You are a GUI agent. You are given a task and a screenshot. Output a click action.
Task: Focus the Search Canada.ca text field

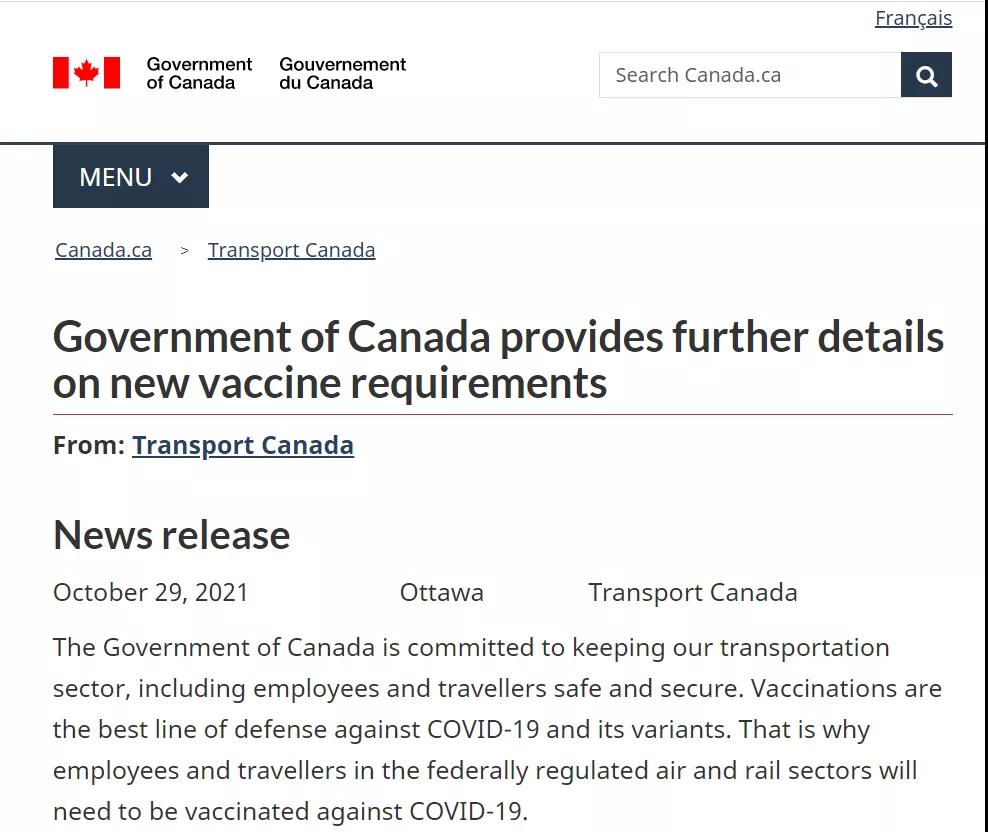tap(750, 75)
